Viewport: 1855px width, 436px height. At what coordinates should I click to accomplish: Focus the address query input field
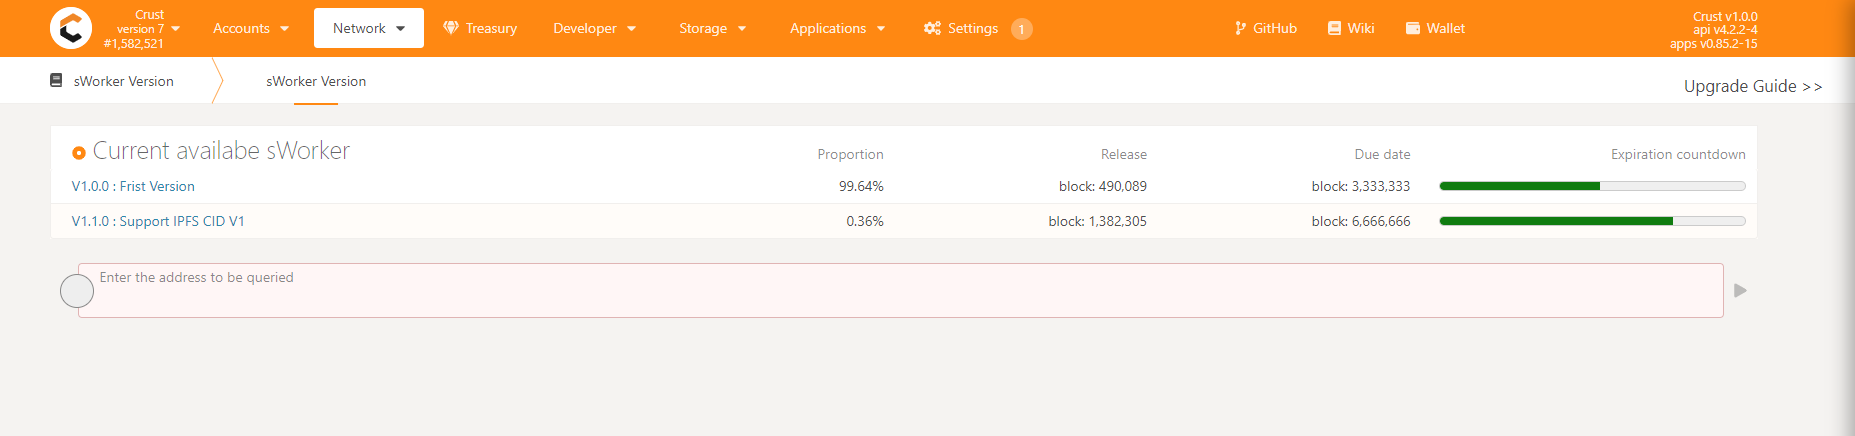[901, 290]
